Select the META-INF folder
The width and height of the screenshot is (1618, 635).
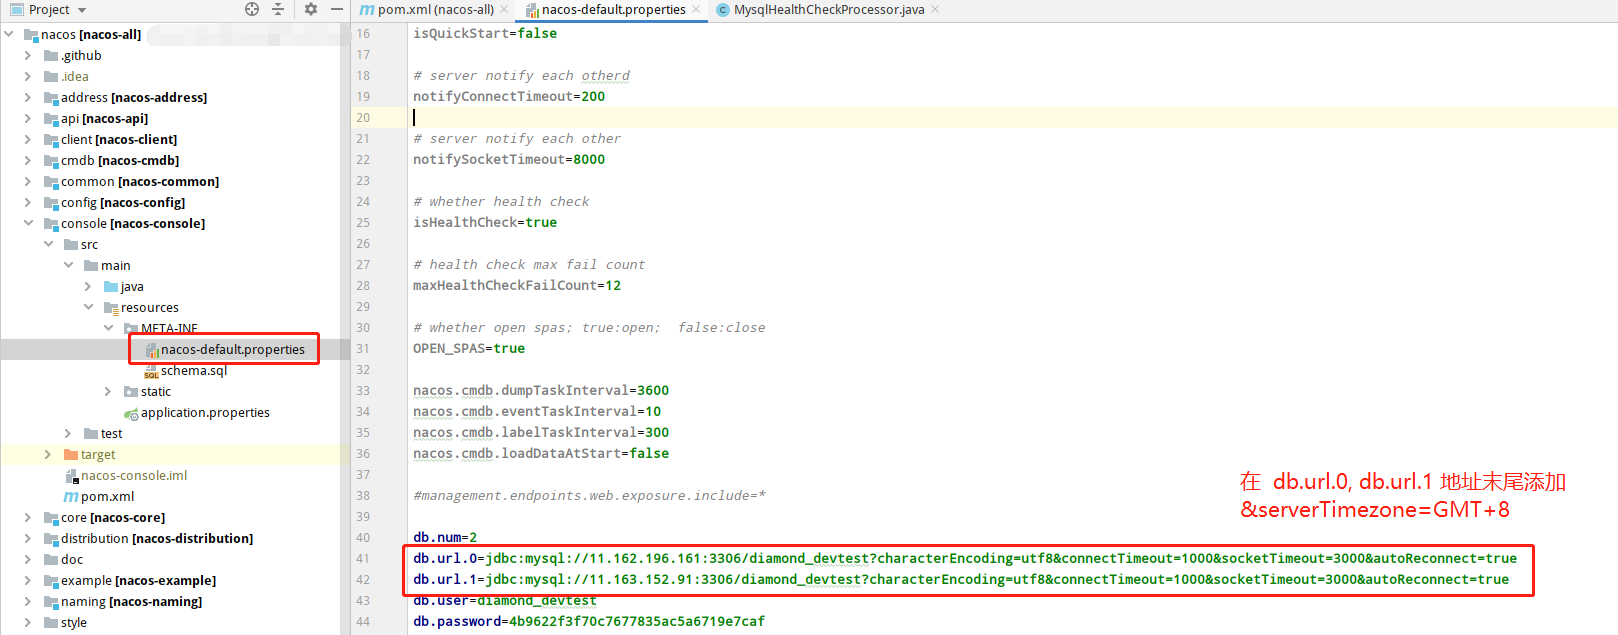pyautogui.click(x=169, y=328)
